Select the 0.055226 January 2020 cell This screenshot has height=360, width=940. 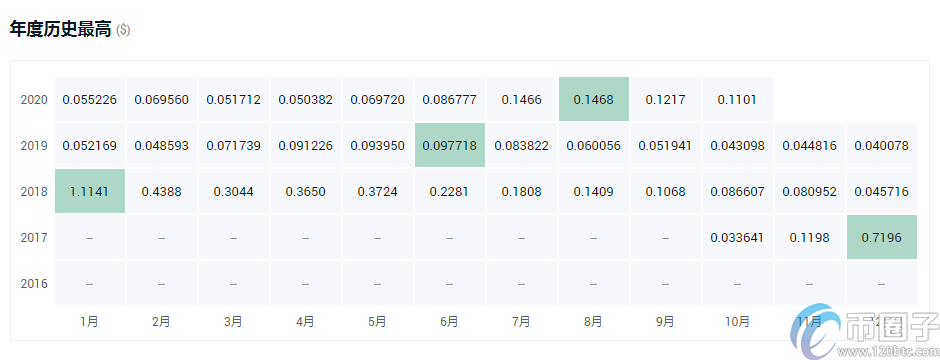click(x=90, y=99)
